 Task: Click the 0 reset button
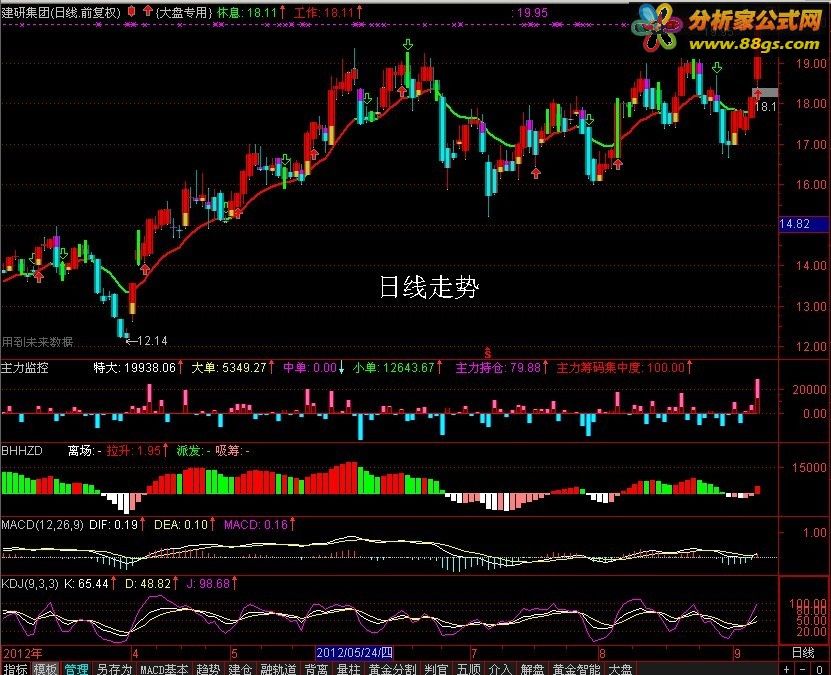(820, 669)
